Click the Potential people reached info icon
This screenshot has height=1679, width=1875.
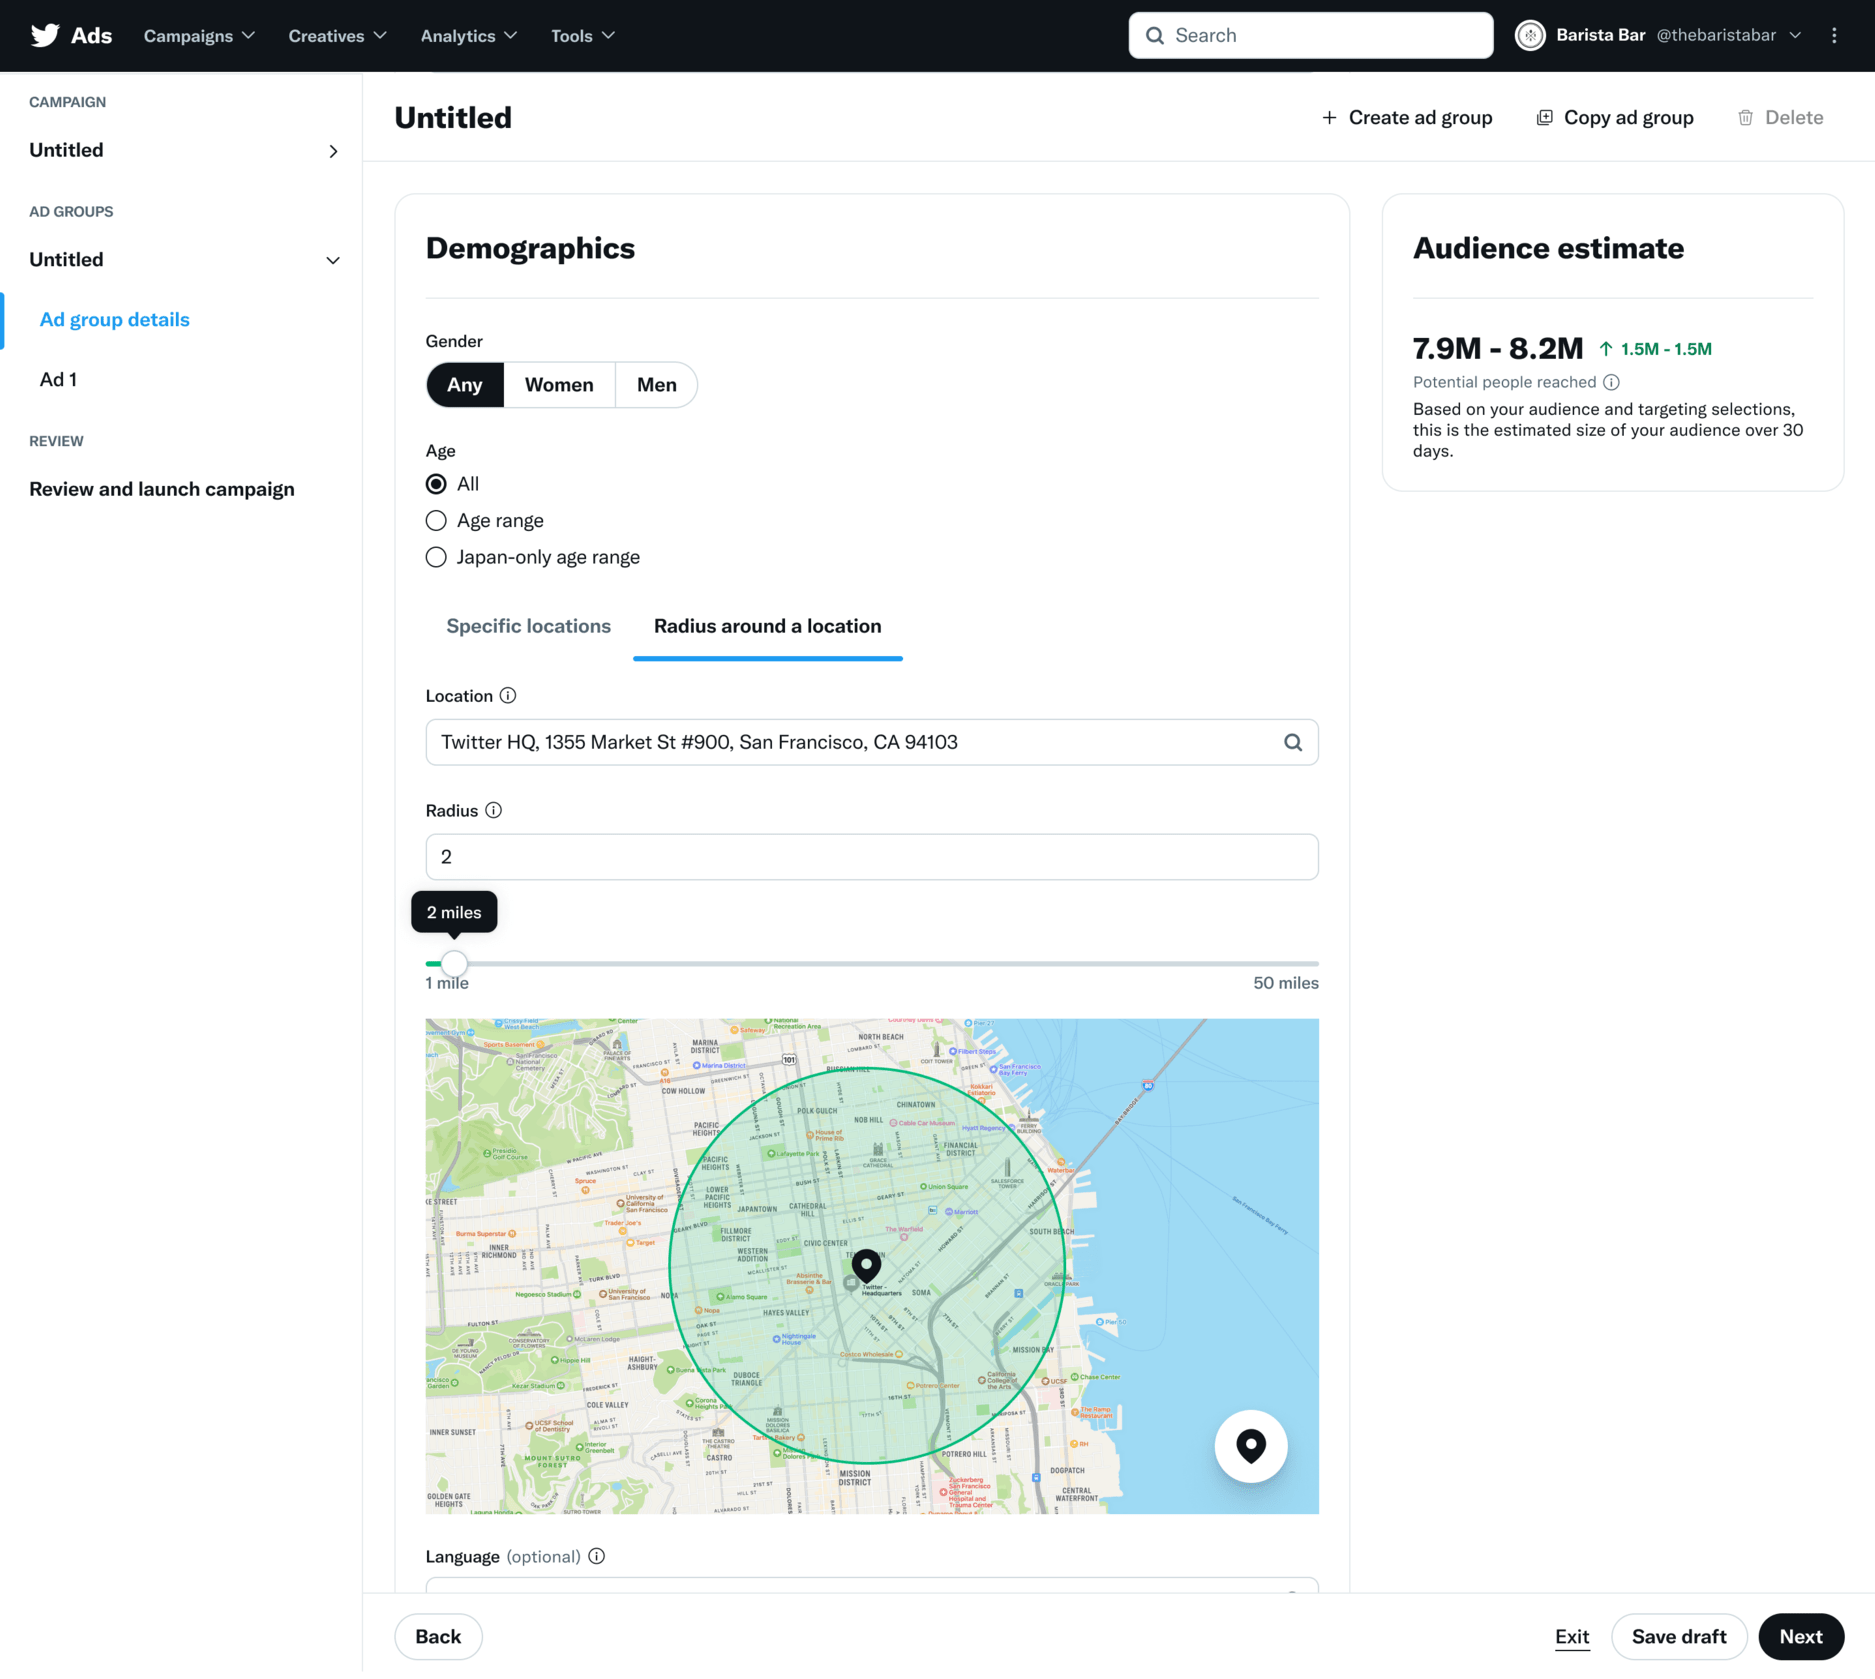point(1611,382)
